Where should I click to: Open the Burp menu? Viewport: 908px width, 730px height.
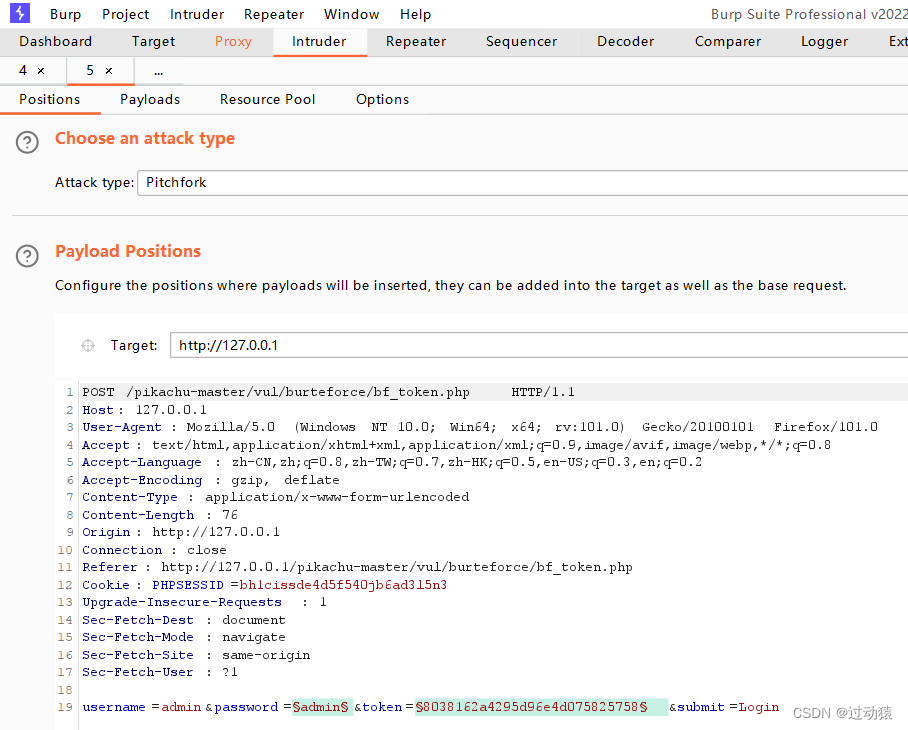(65, 14)
